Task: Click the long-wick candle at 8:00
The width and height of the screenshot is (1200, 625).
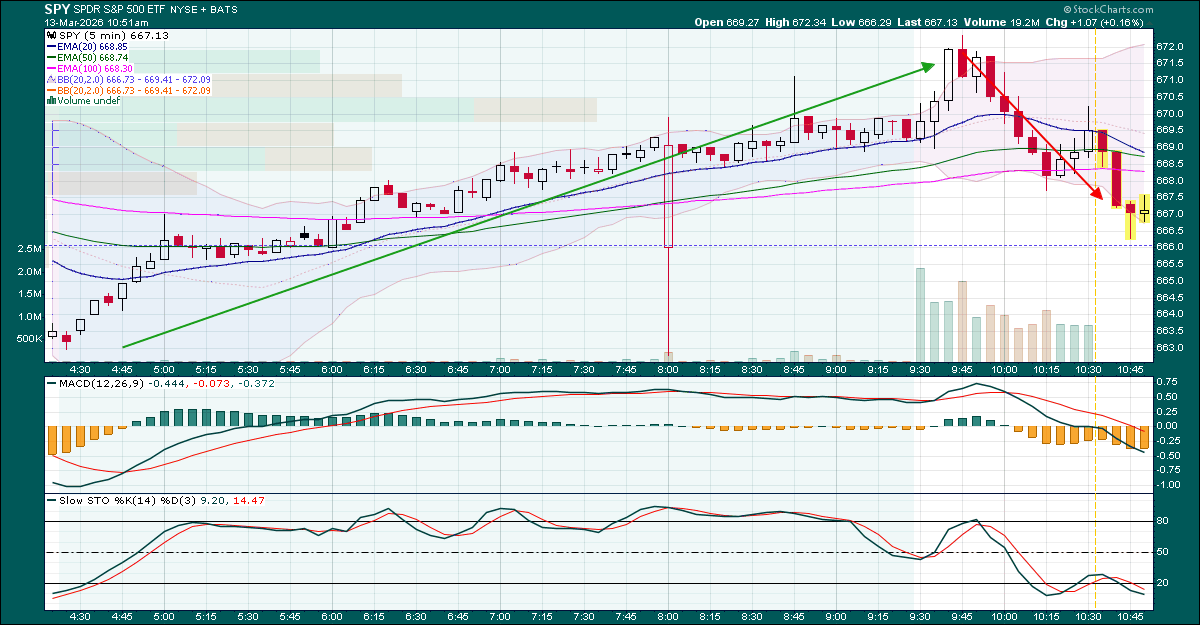Action: [667, 235]
